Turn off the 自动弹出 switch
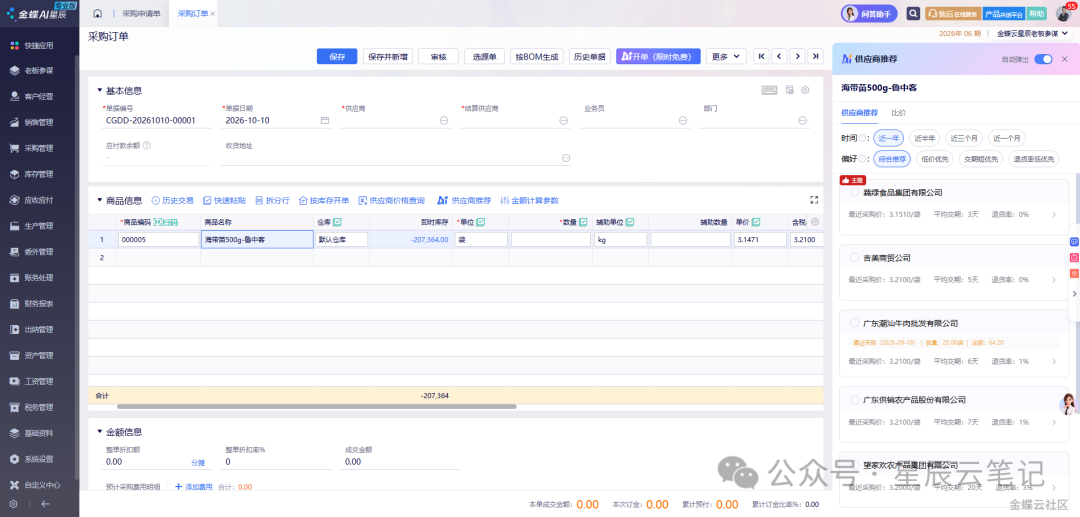Image resolution: width=1080 pixels, height=517 pixels. click(1043, 59)
